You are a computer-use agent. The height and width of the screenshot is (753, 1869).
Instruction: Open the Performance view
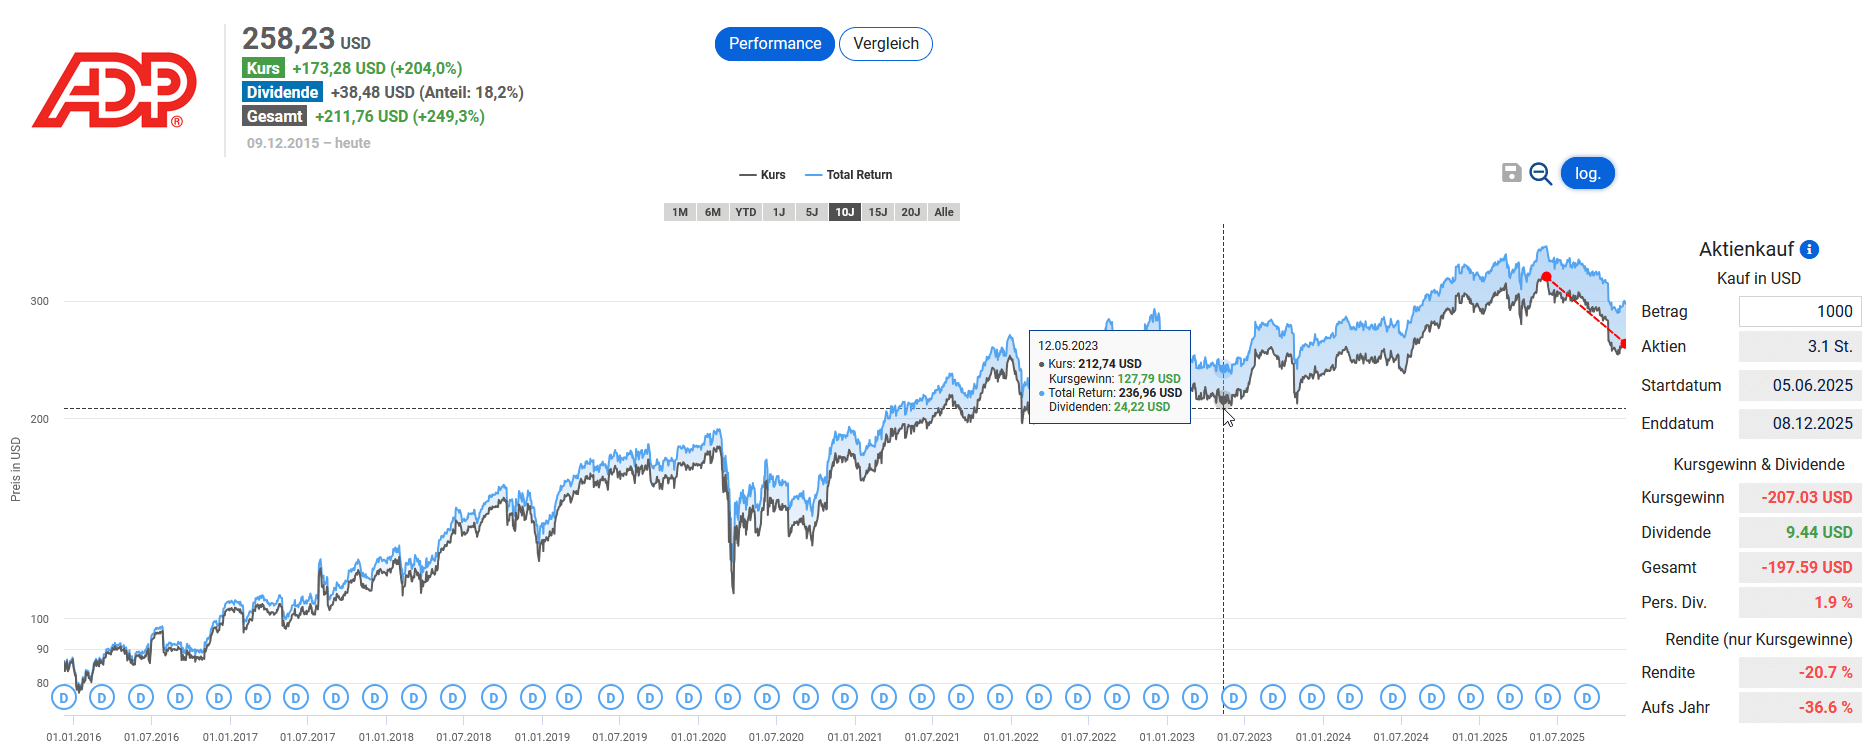[x=774, y=44]
